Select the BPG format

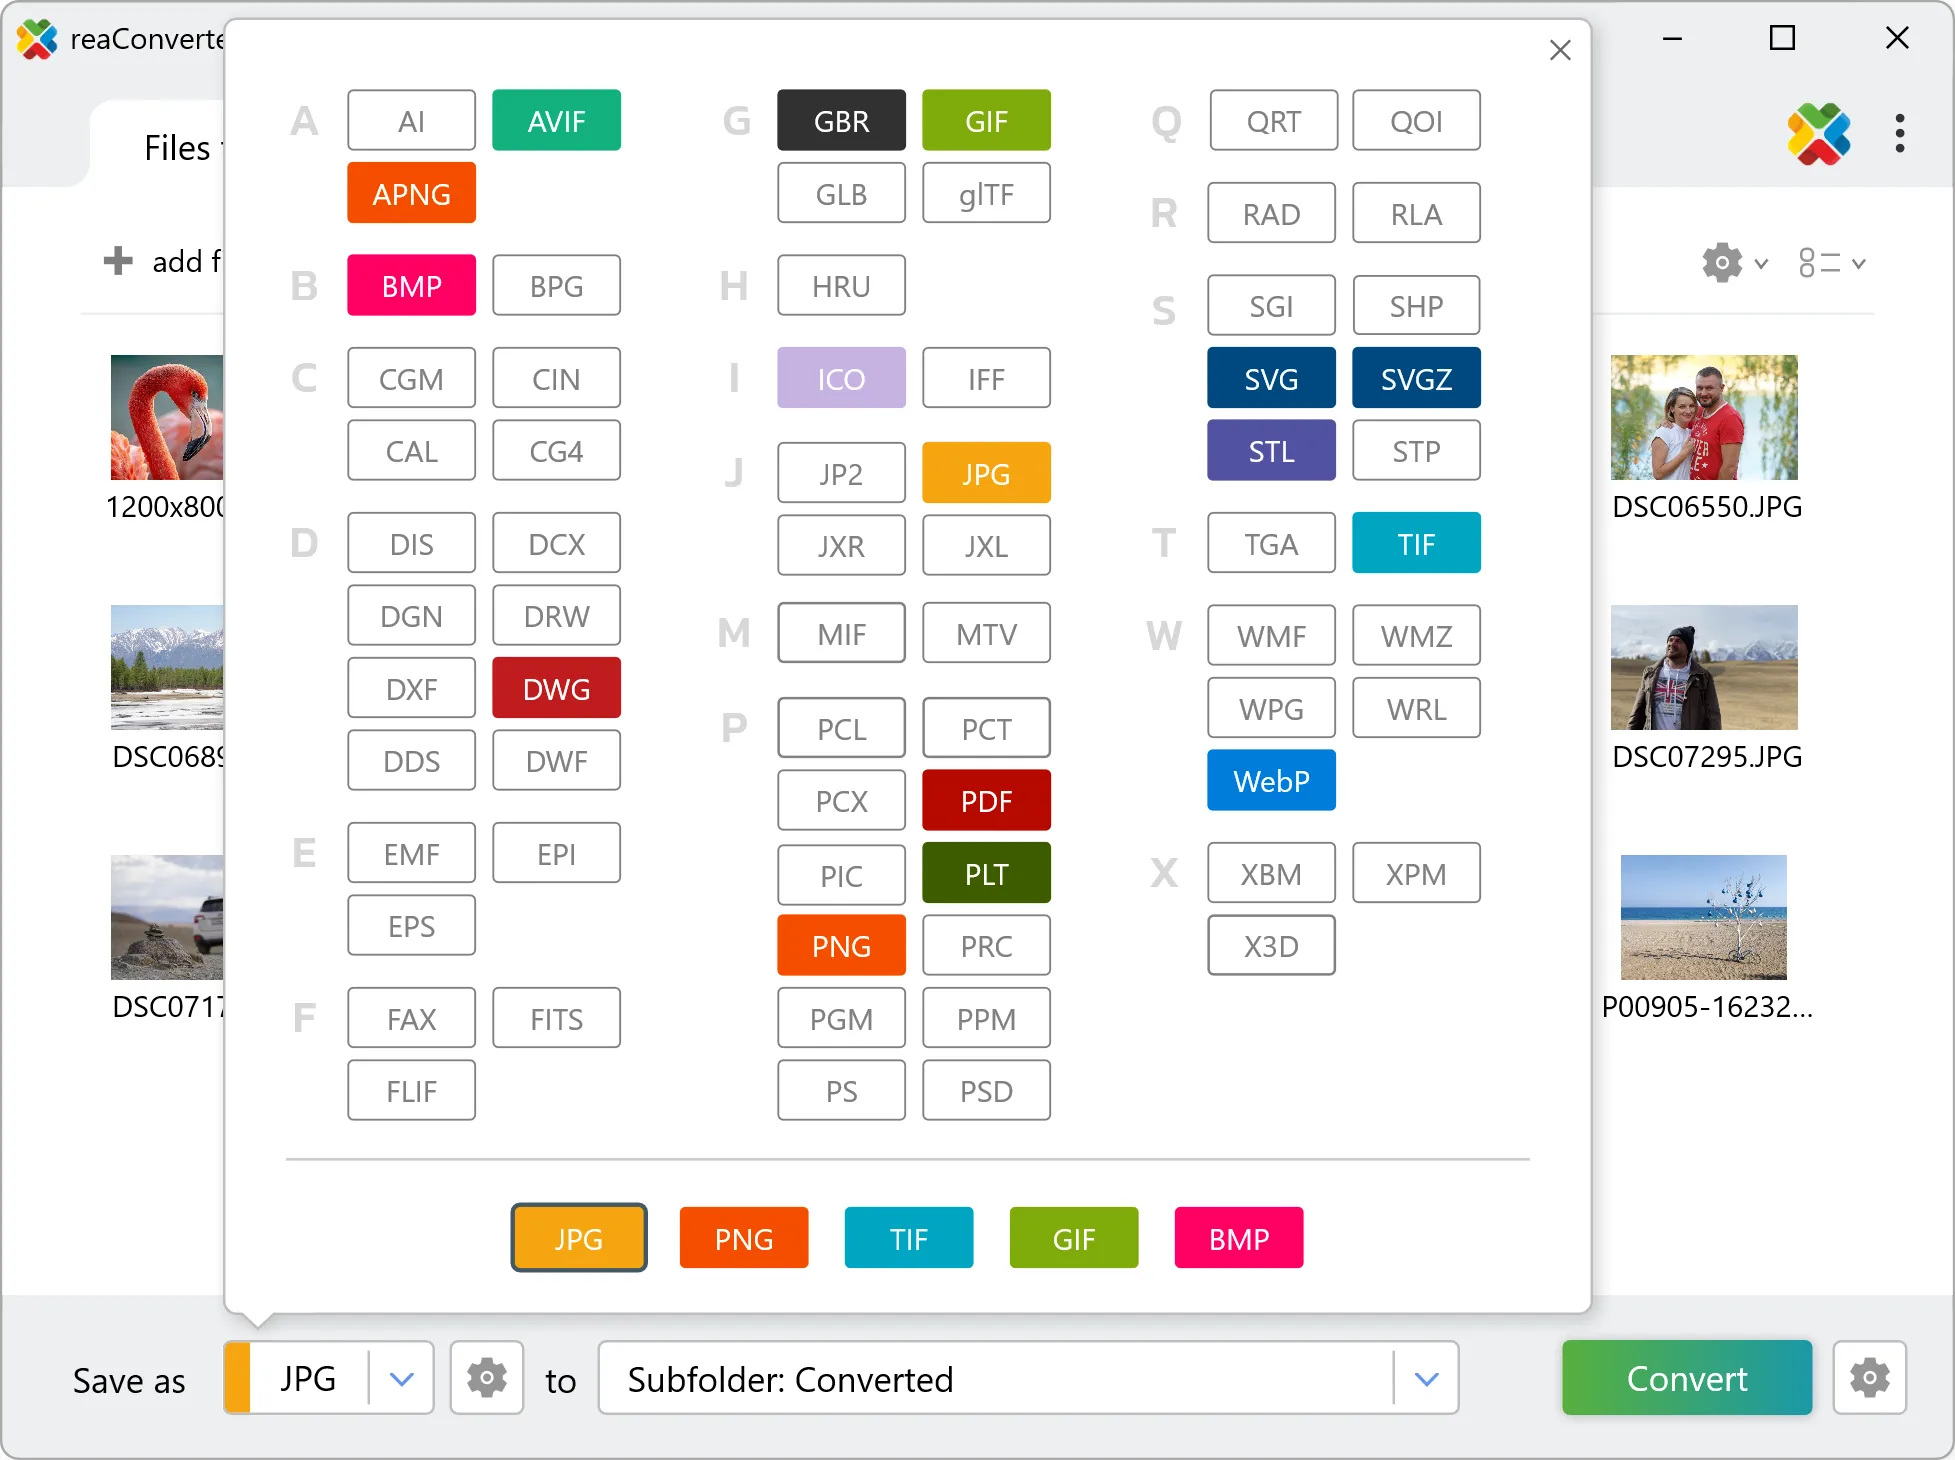tap(556, 286)
